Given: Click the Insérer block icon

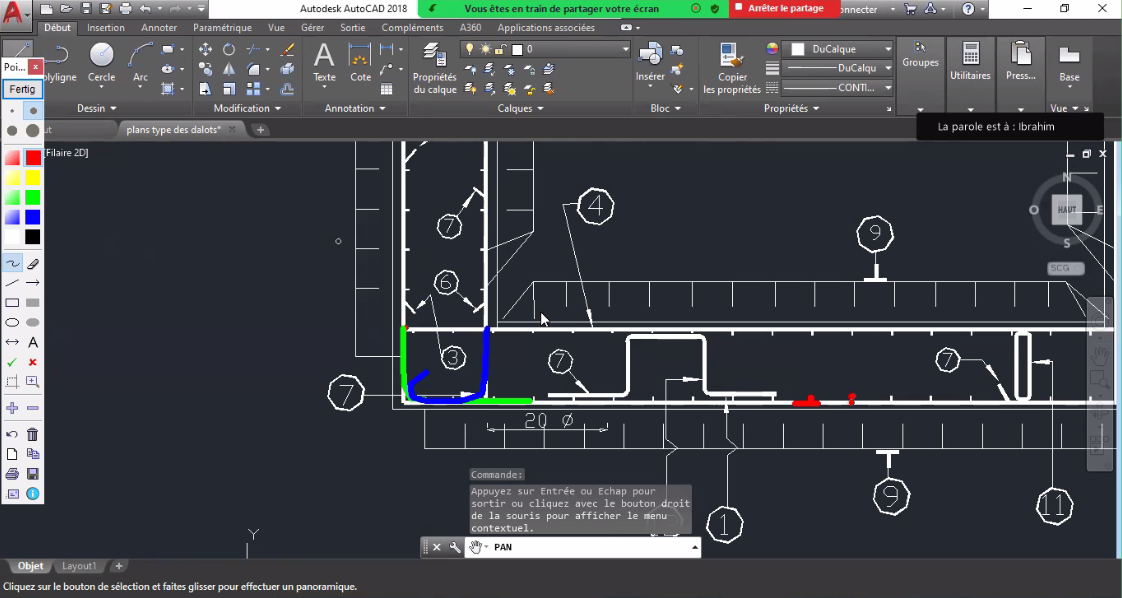Looking at the screenshot, I should (x=650, y=62).
